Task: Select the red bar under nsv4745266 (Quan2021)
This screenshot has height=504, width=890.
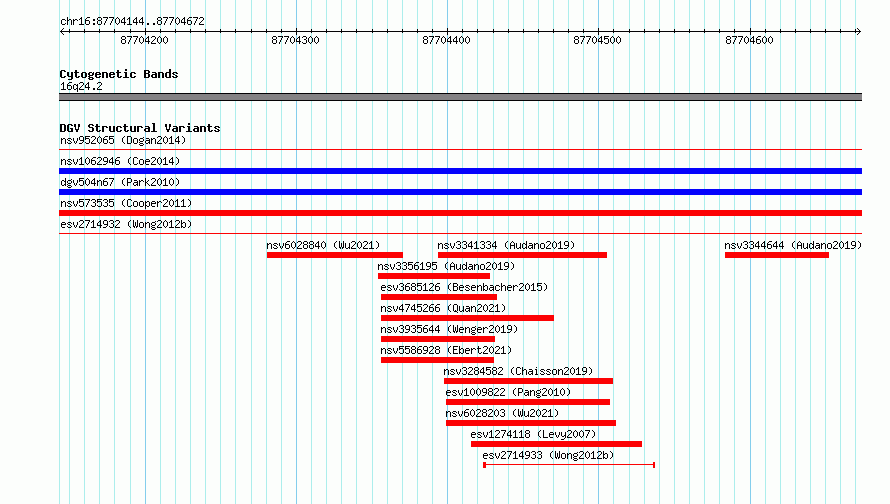Action: (467, 318)
